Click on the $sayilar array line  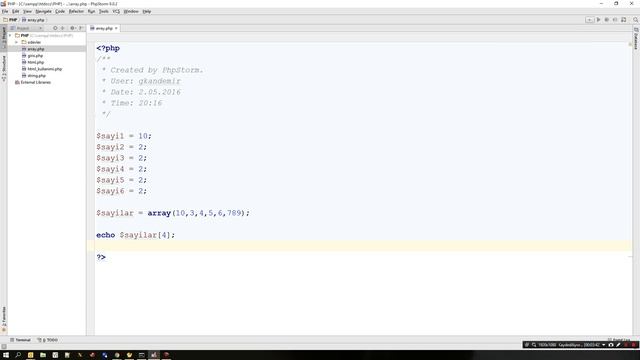click(173, 213)
